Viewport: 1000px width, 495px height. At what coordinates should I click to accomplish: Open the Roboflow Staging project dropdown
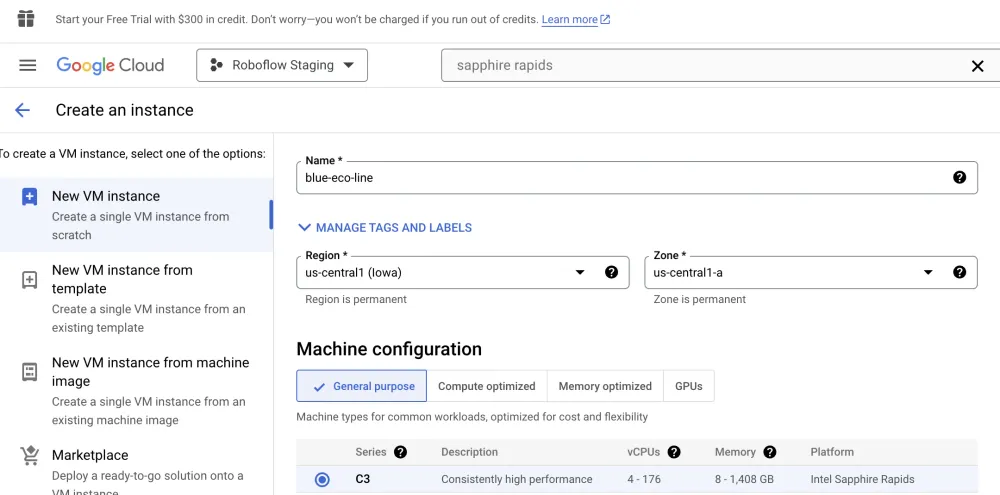[x=282, y=65]
